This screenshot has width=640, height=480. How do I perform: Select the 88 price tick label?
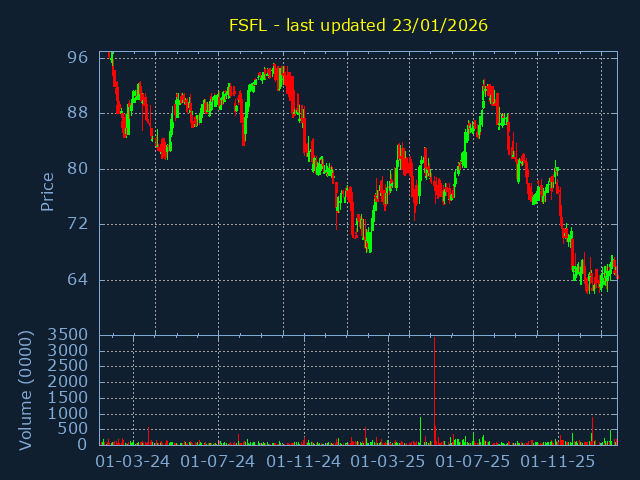77,113
